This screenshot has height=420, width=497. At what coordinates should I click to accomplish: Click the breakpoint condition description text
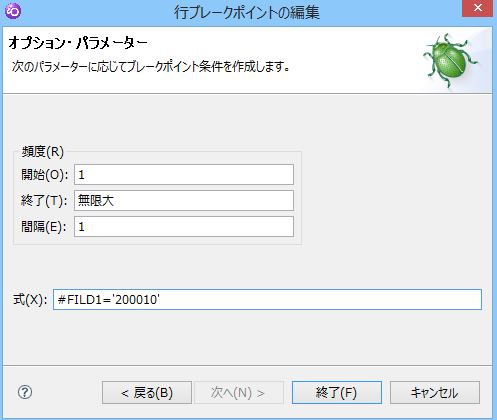click(x=151, y=66)
